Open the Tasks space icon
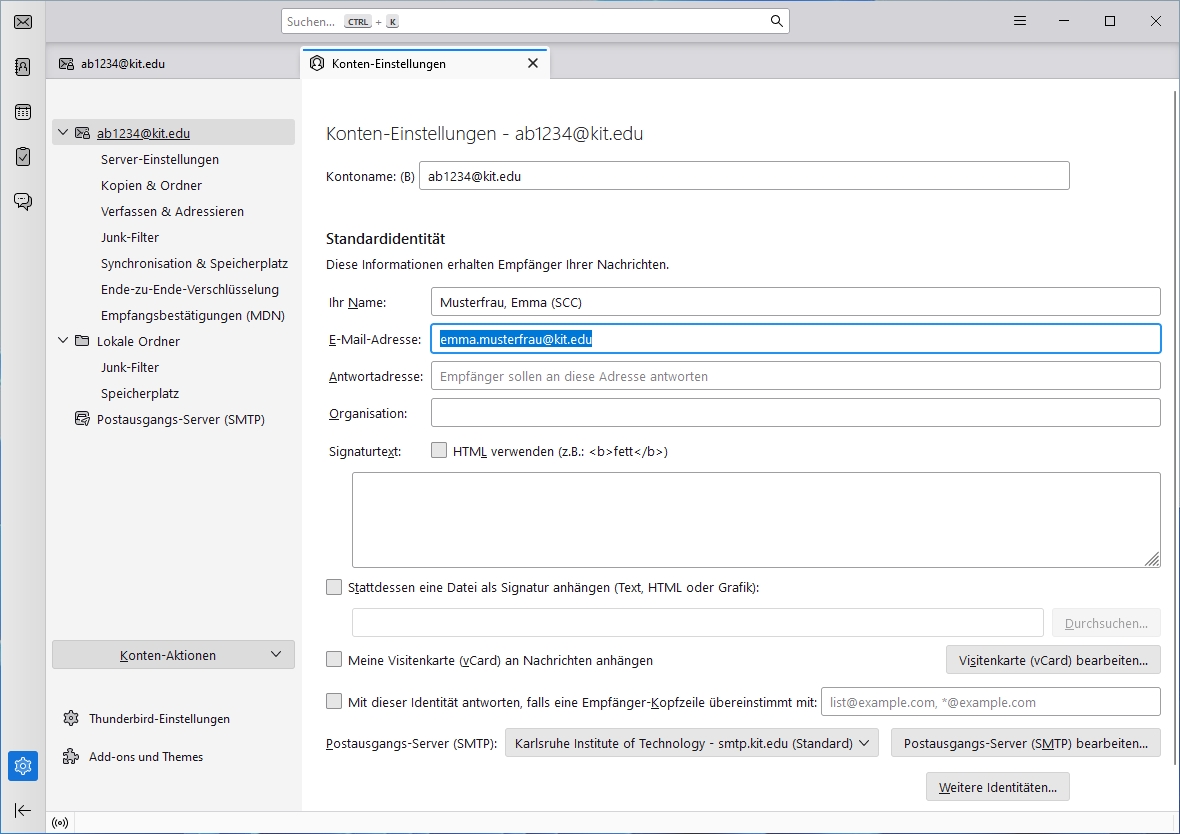This screenshot has height=834, width=1180. click(x=23, y=157)
